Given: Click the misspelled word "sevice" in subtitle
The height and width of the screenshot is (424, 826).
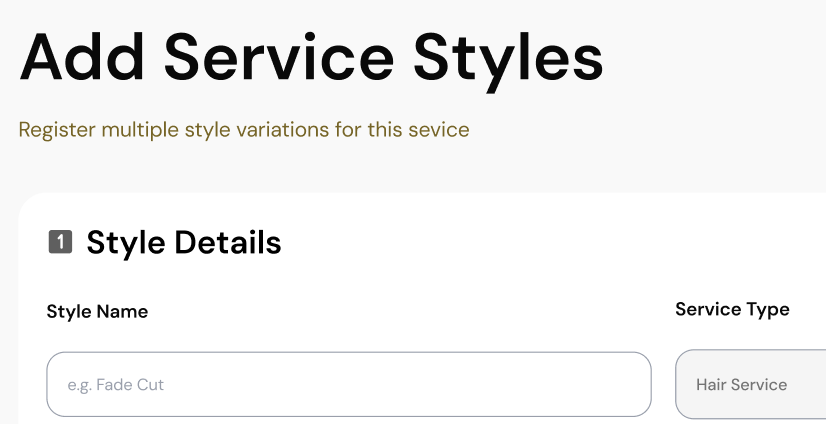Looking at the screenshot, I should point(441,130).
